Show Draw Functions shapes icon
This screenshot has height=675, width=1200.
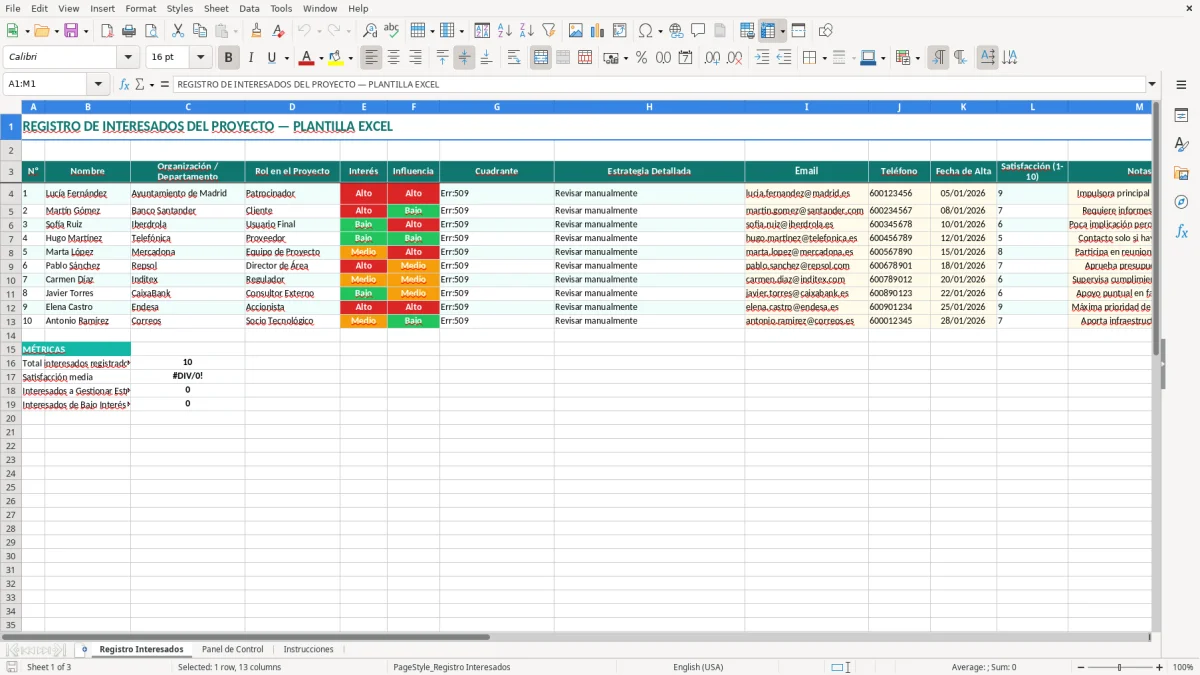[x=826, y=31]
